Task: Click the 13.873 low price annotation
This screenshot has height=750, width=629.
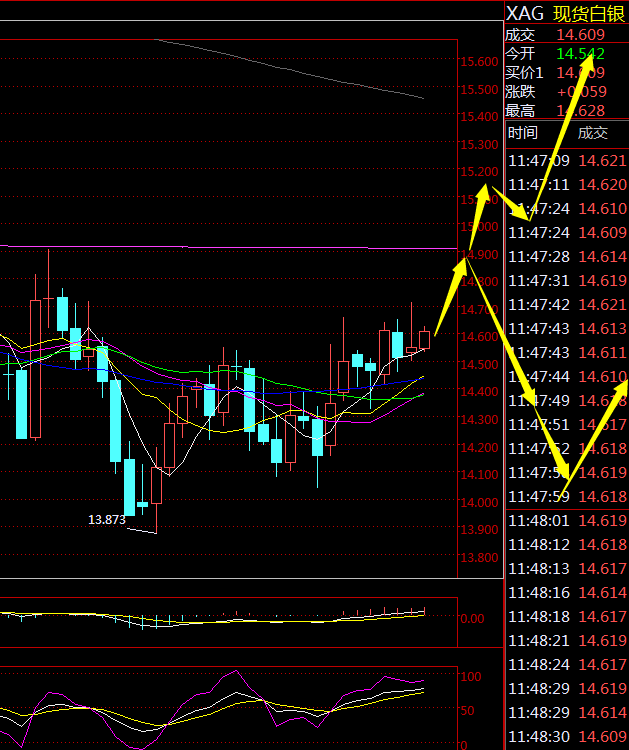Action: [x=107, y=519]
